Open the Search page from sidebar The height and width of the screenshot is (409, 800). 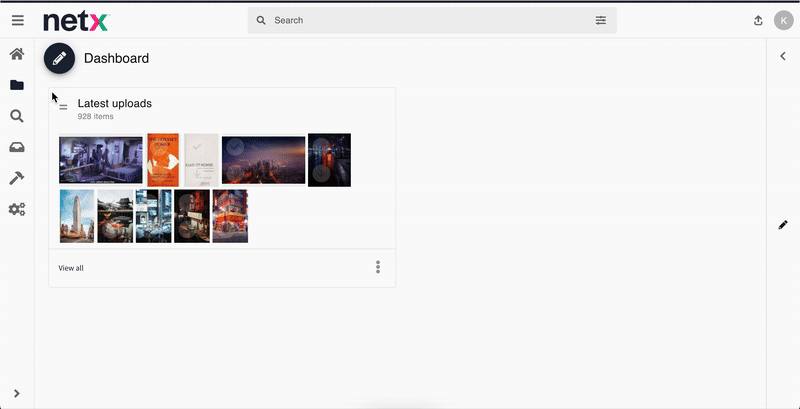click(17, 116)
